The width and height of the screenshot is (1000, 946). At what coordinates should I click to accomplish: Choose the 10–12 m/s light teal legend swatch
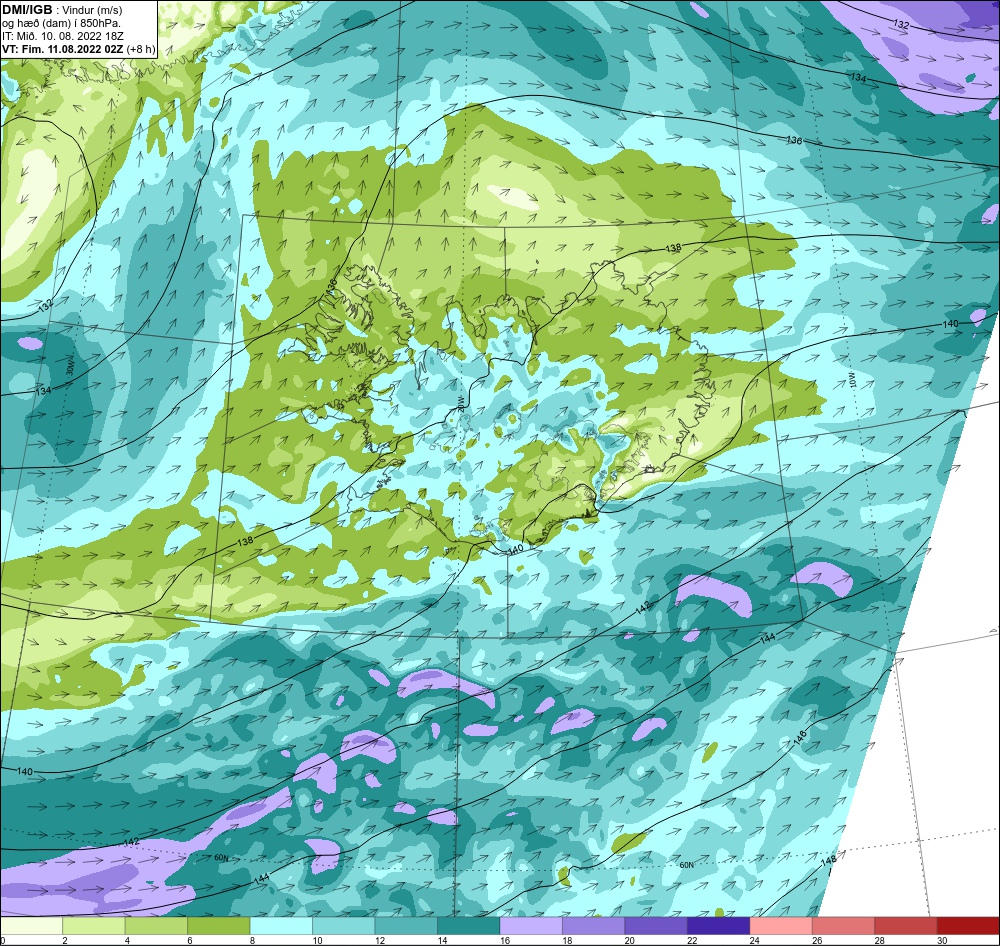tap(344, 926)
